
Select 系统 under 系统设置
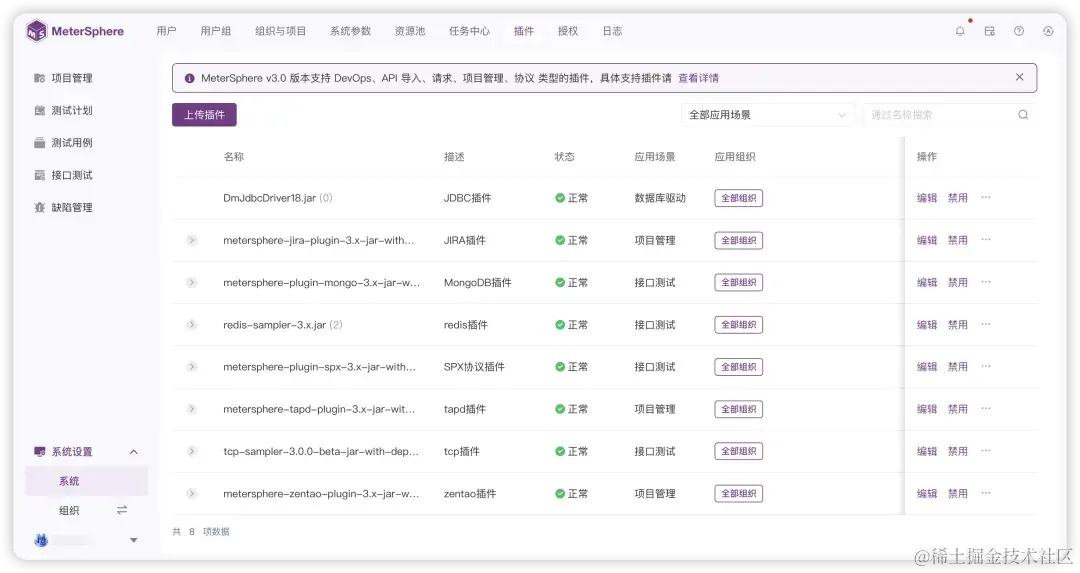86,481
